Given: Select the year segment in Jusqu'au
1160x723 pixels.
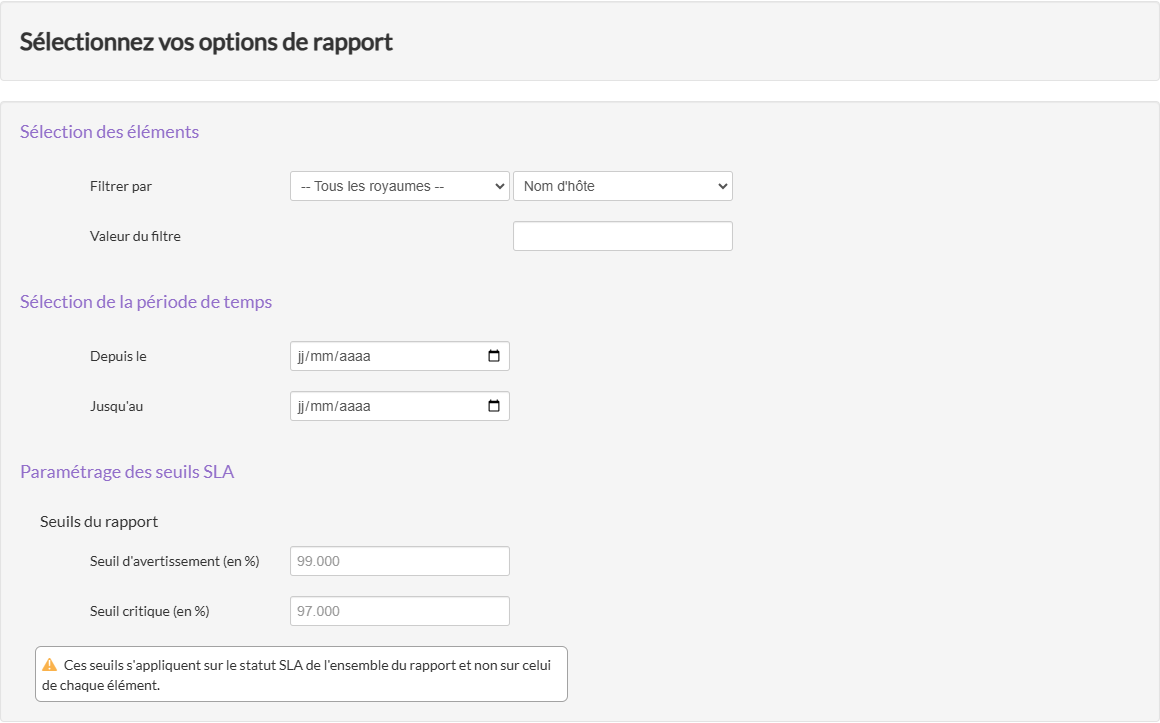Looking at the screenshot, I should 355,406.
